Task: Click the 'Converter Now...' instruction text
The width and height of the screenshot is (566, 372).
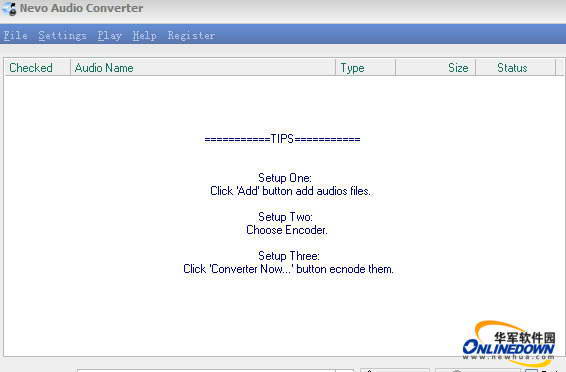Action: 288,269
